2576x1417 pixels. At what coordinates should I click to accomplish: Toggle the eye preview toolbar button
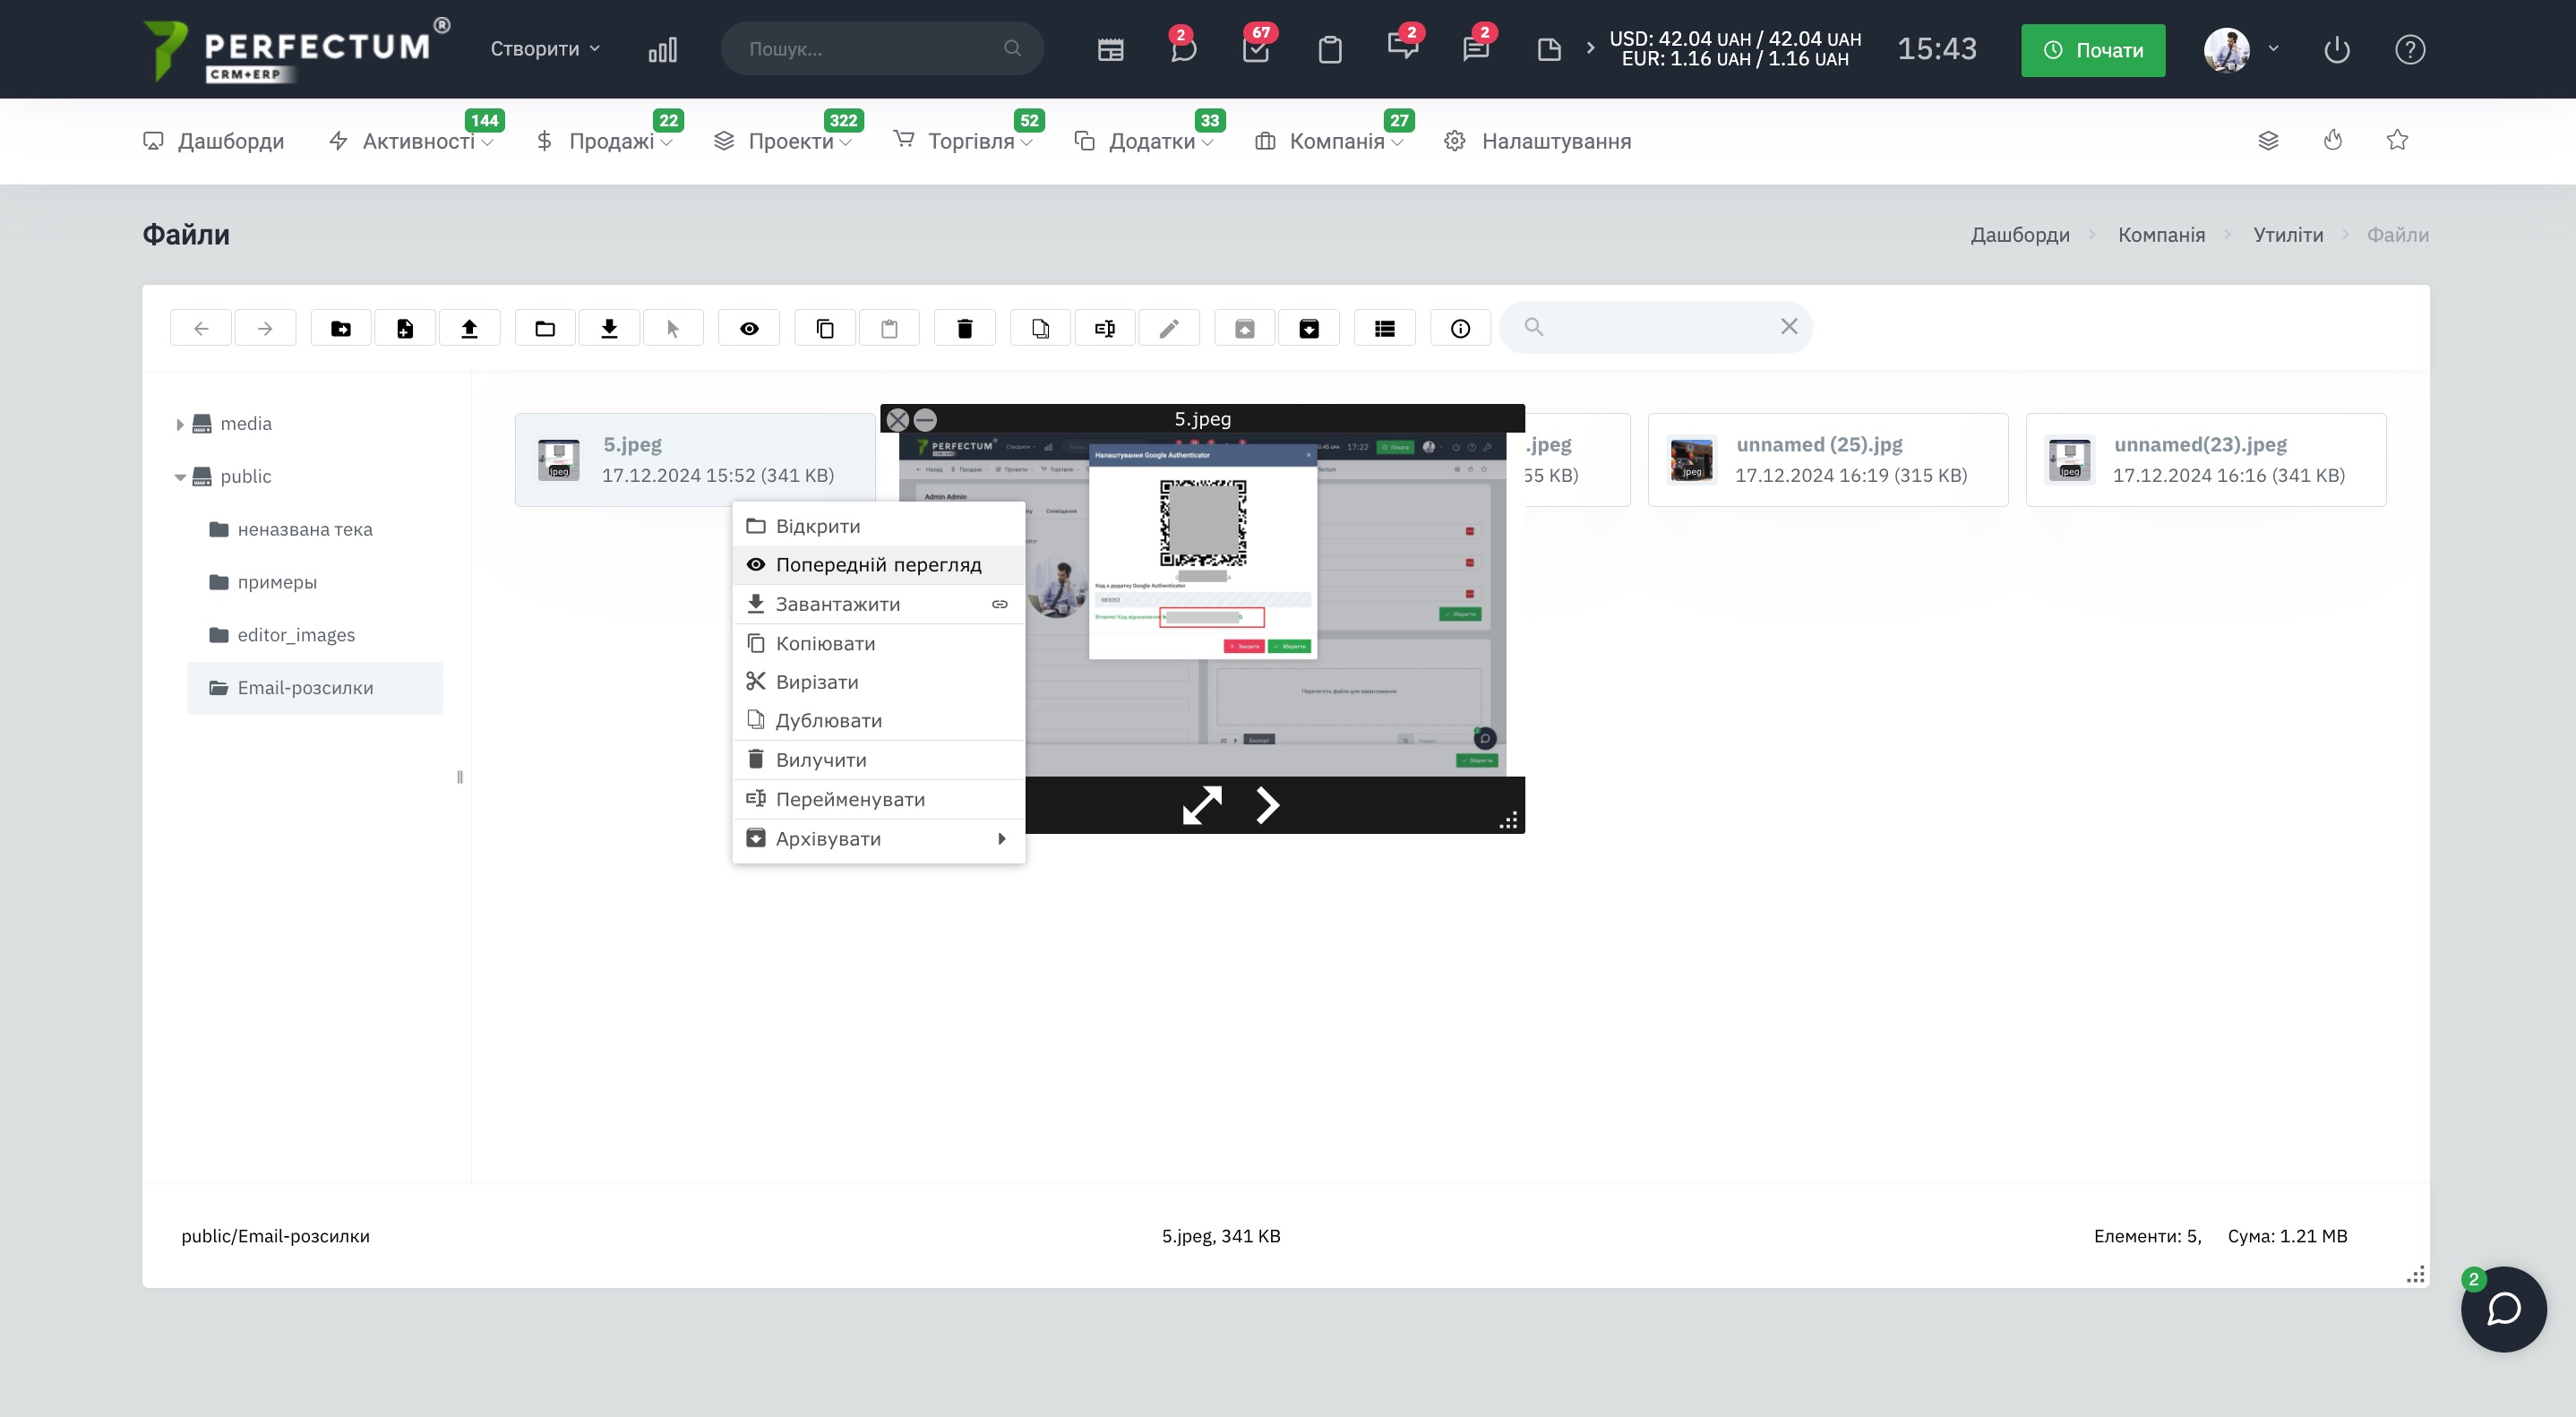(749, 328)
